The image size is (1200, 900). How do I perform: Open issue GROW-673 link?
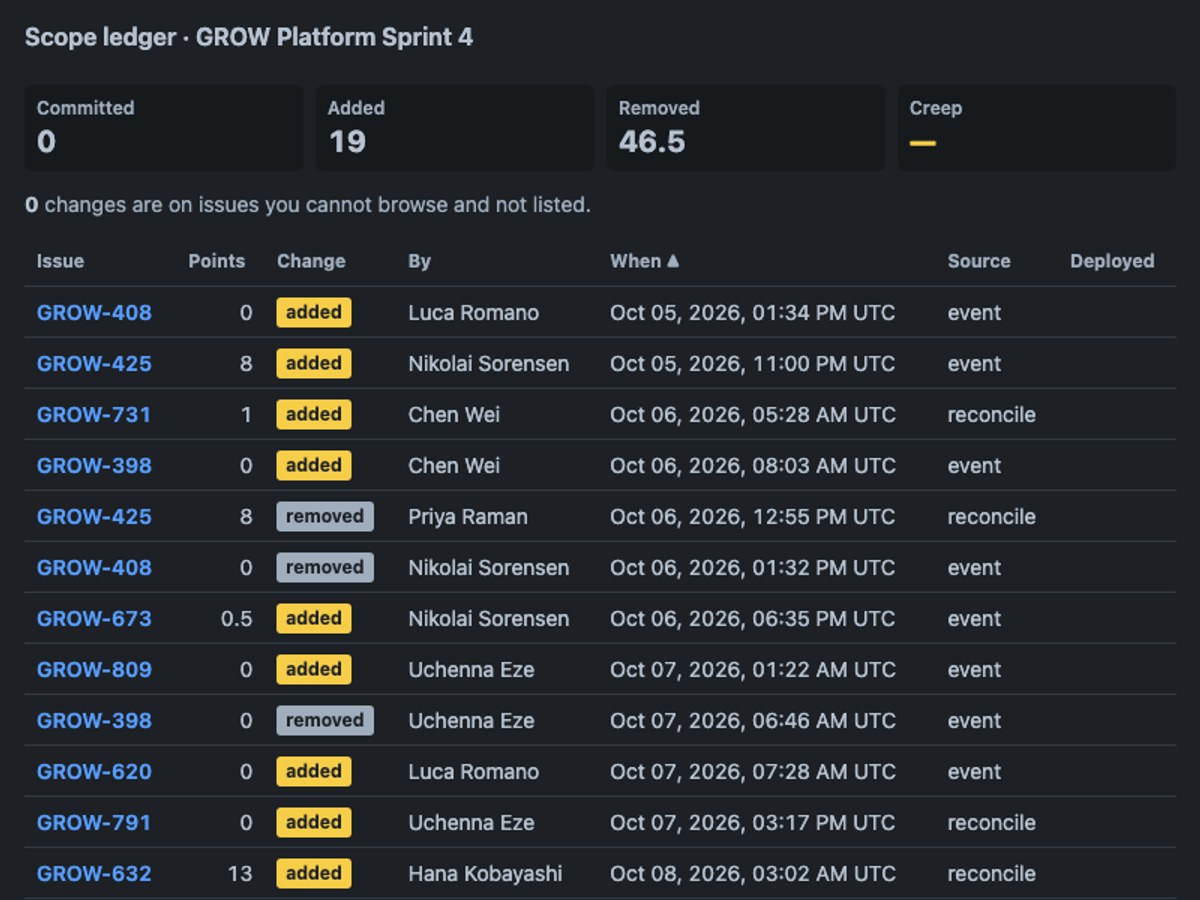[94, 618]
